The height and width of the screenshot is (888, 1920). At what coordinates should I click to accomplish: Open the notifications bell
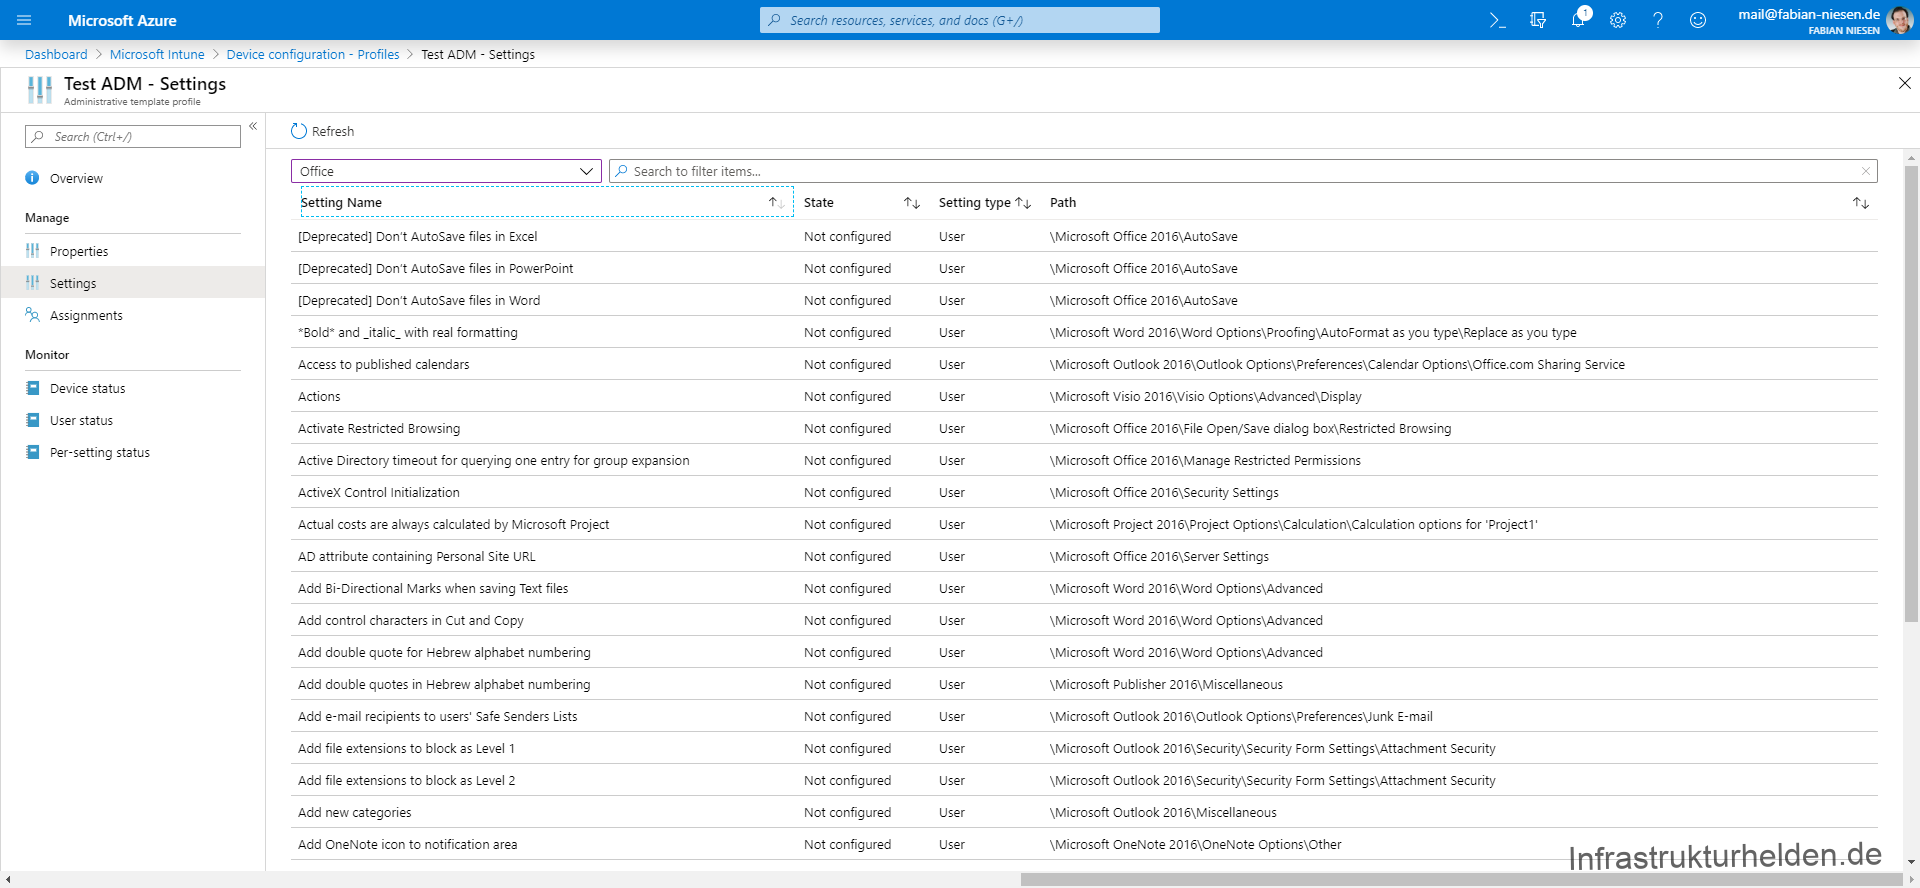pos(1578,20)
